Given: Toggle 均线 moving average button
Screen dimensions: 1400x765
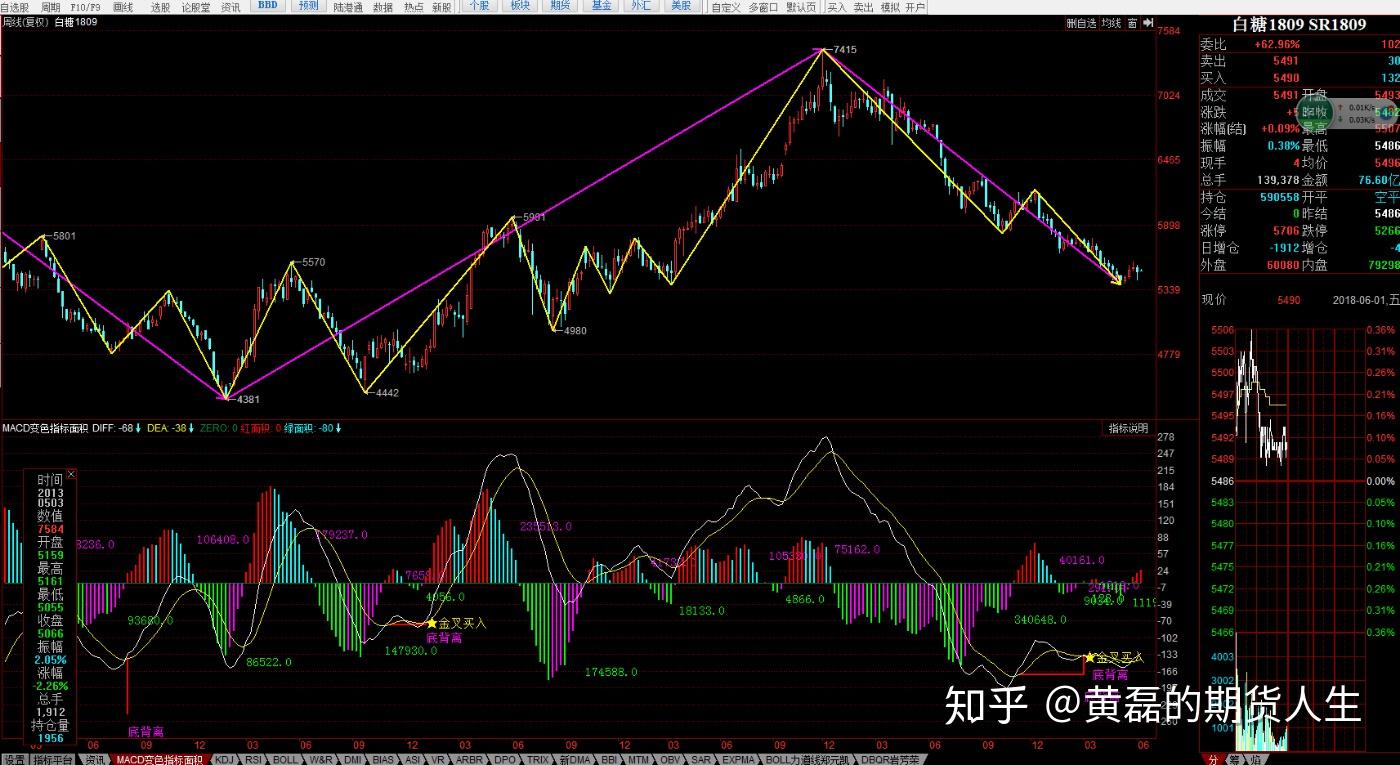Looking at the screenshot, I should tap(1111, 22).
